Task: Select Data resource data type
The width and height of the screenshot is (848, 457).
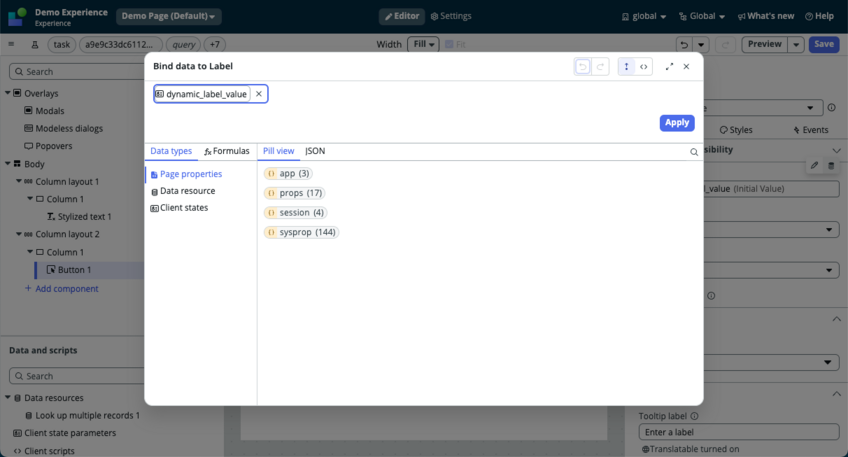Action: [183, 191]
